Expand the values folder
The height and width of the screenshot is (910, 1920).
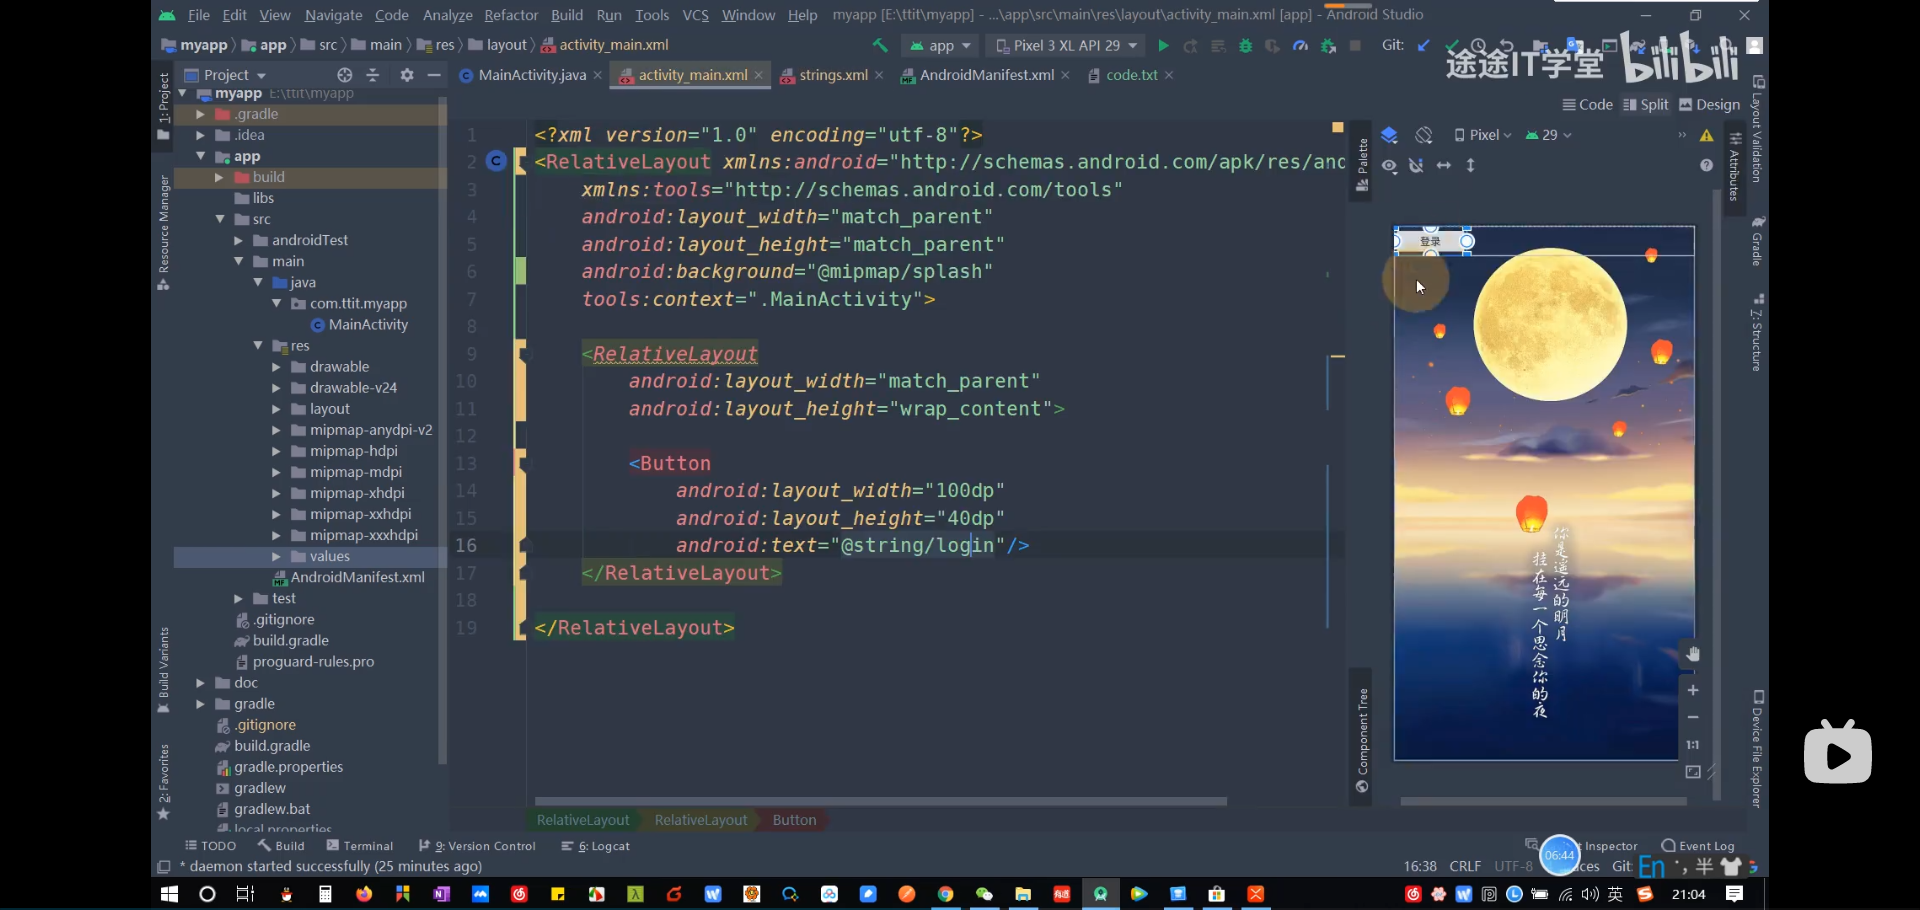[277, 556]
